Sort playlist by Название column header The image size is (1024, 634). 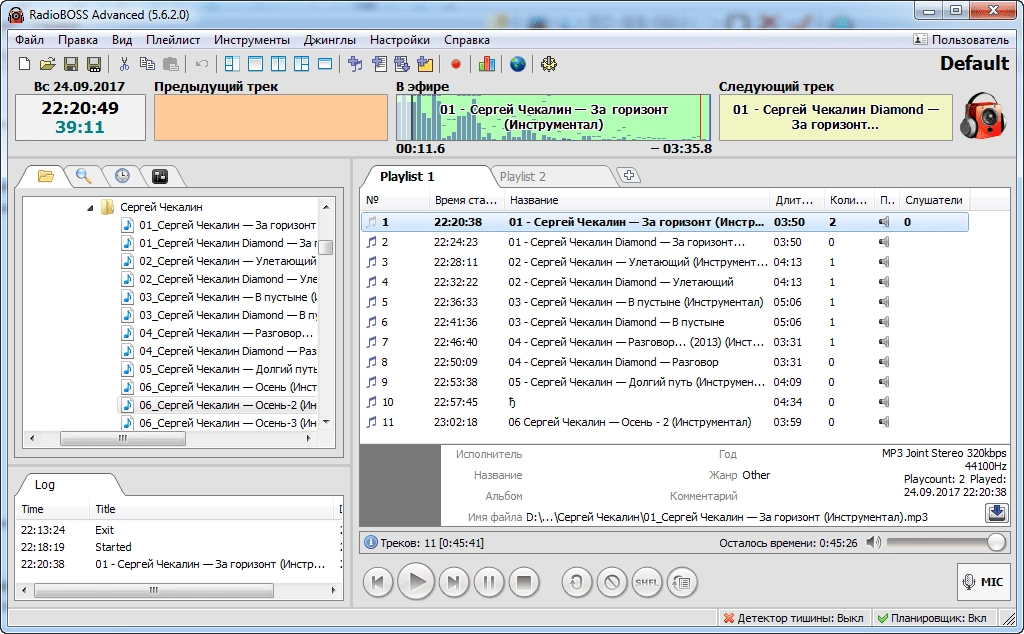coord(637,200)
